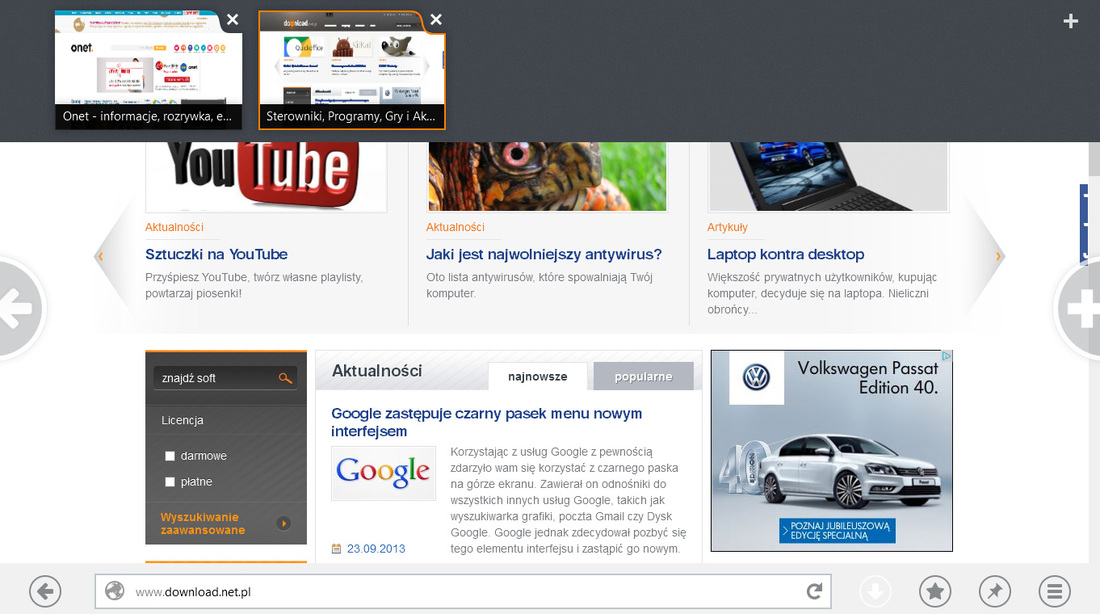This screenshot has width=1100, height=614.
Task: Open Aktualności category above YouTube article
Action: click(174, 227)
